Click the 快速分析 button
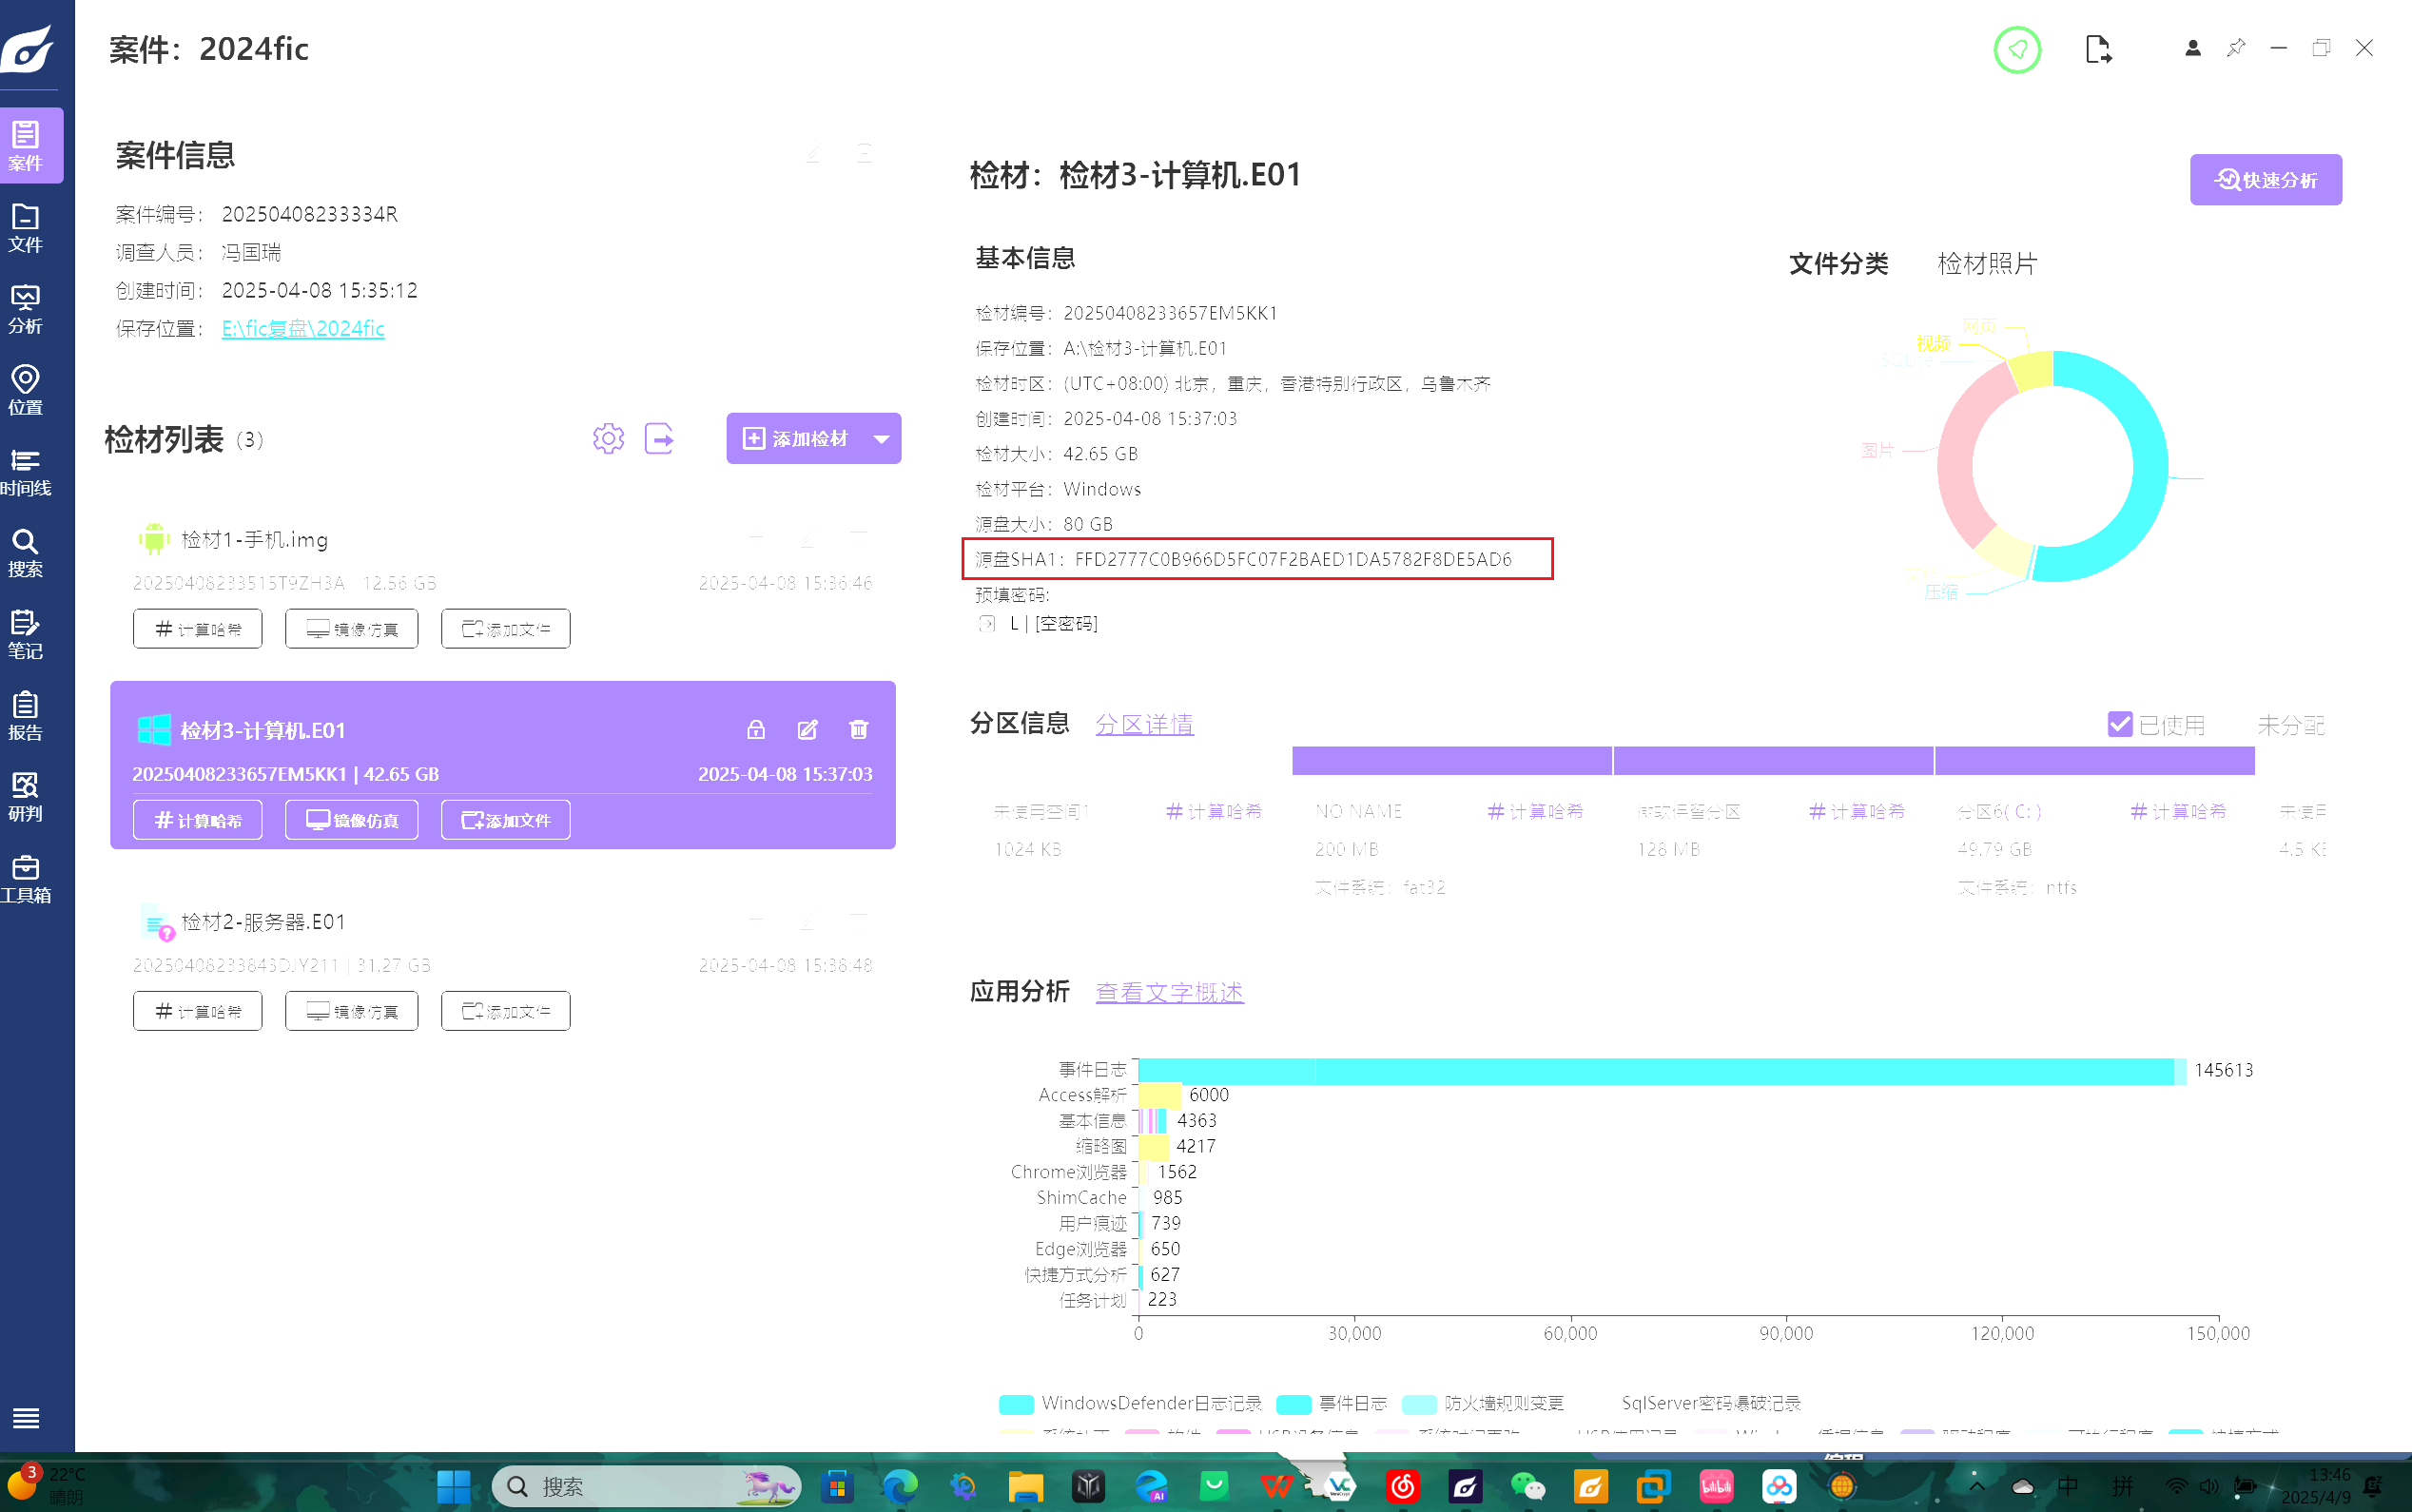 (x=2265, y=180)
